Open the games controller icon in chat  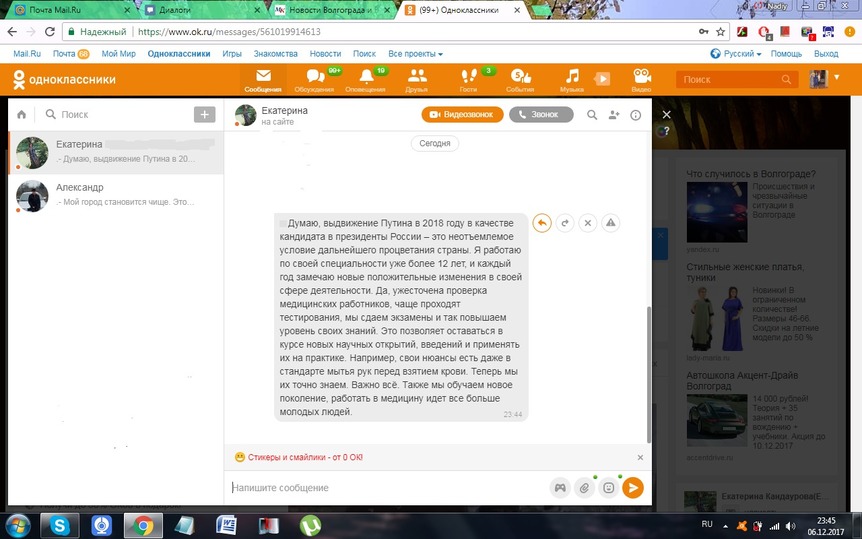tap(560, 487)
